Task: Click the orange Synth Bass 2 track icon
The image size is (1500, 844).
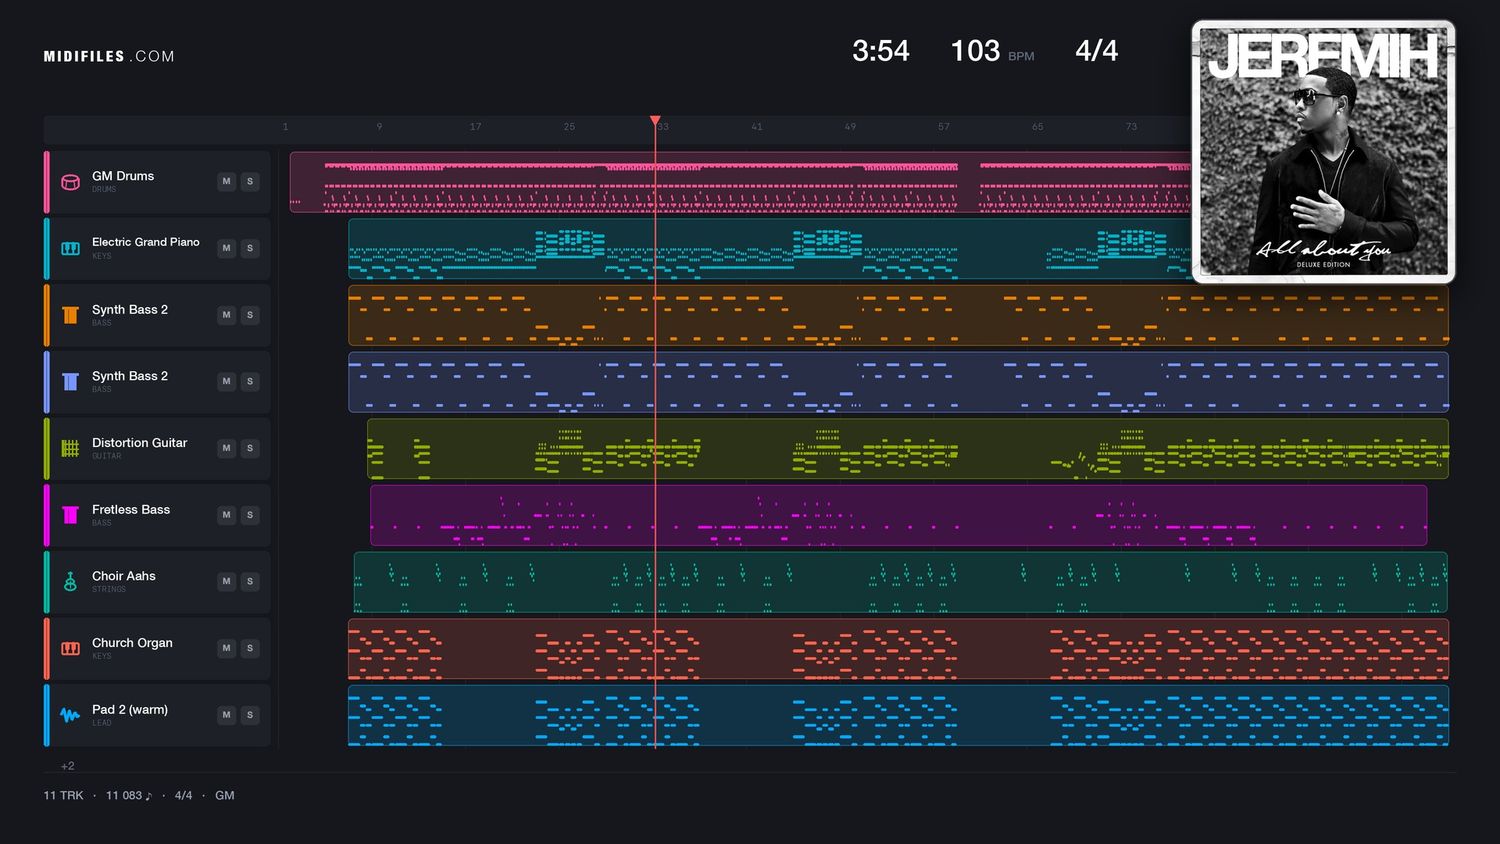Action: [70, 315]
